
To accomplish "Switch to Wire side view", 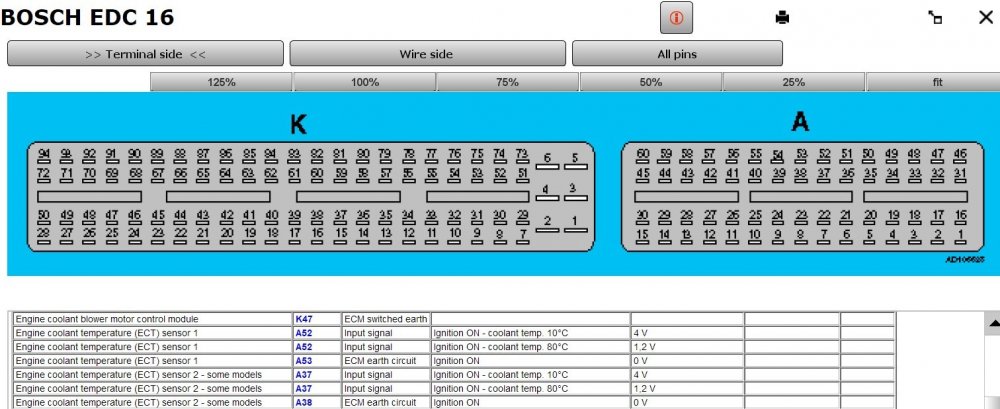I will [427, 54].
